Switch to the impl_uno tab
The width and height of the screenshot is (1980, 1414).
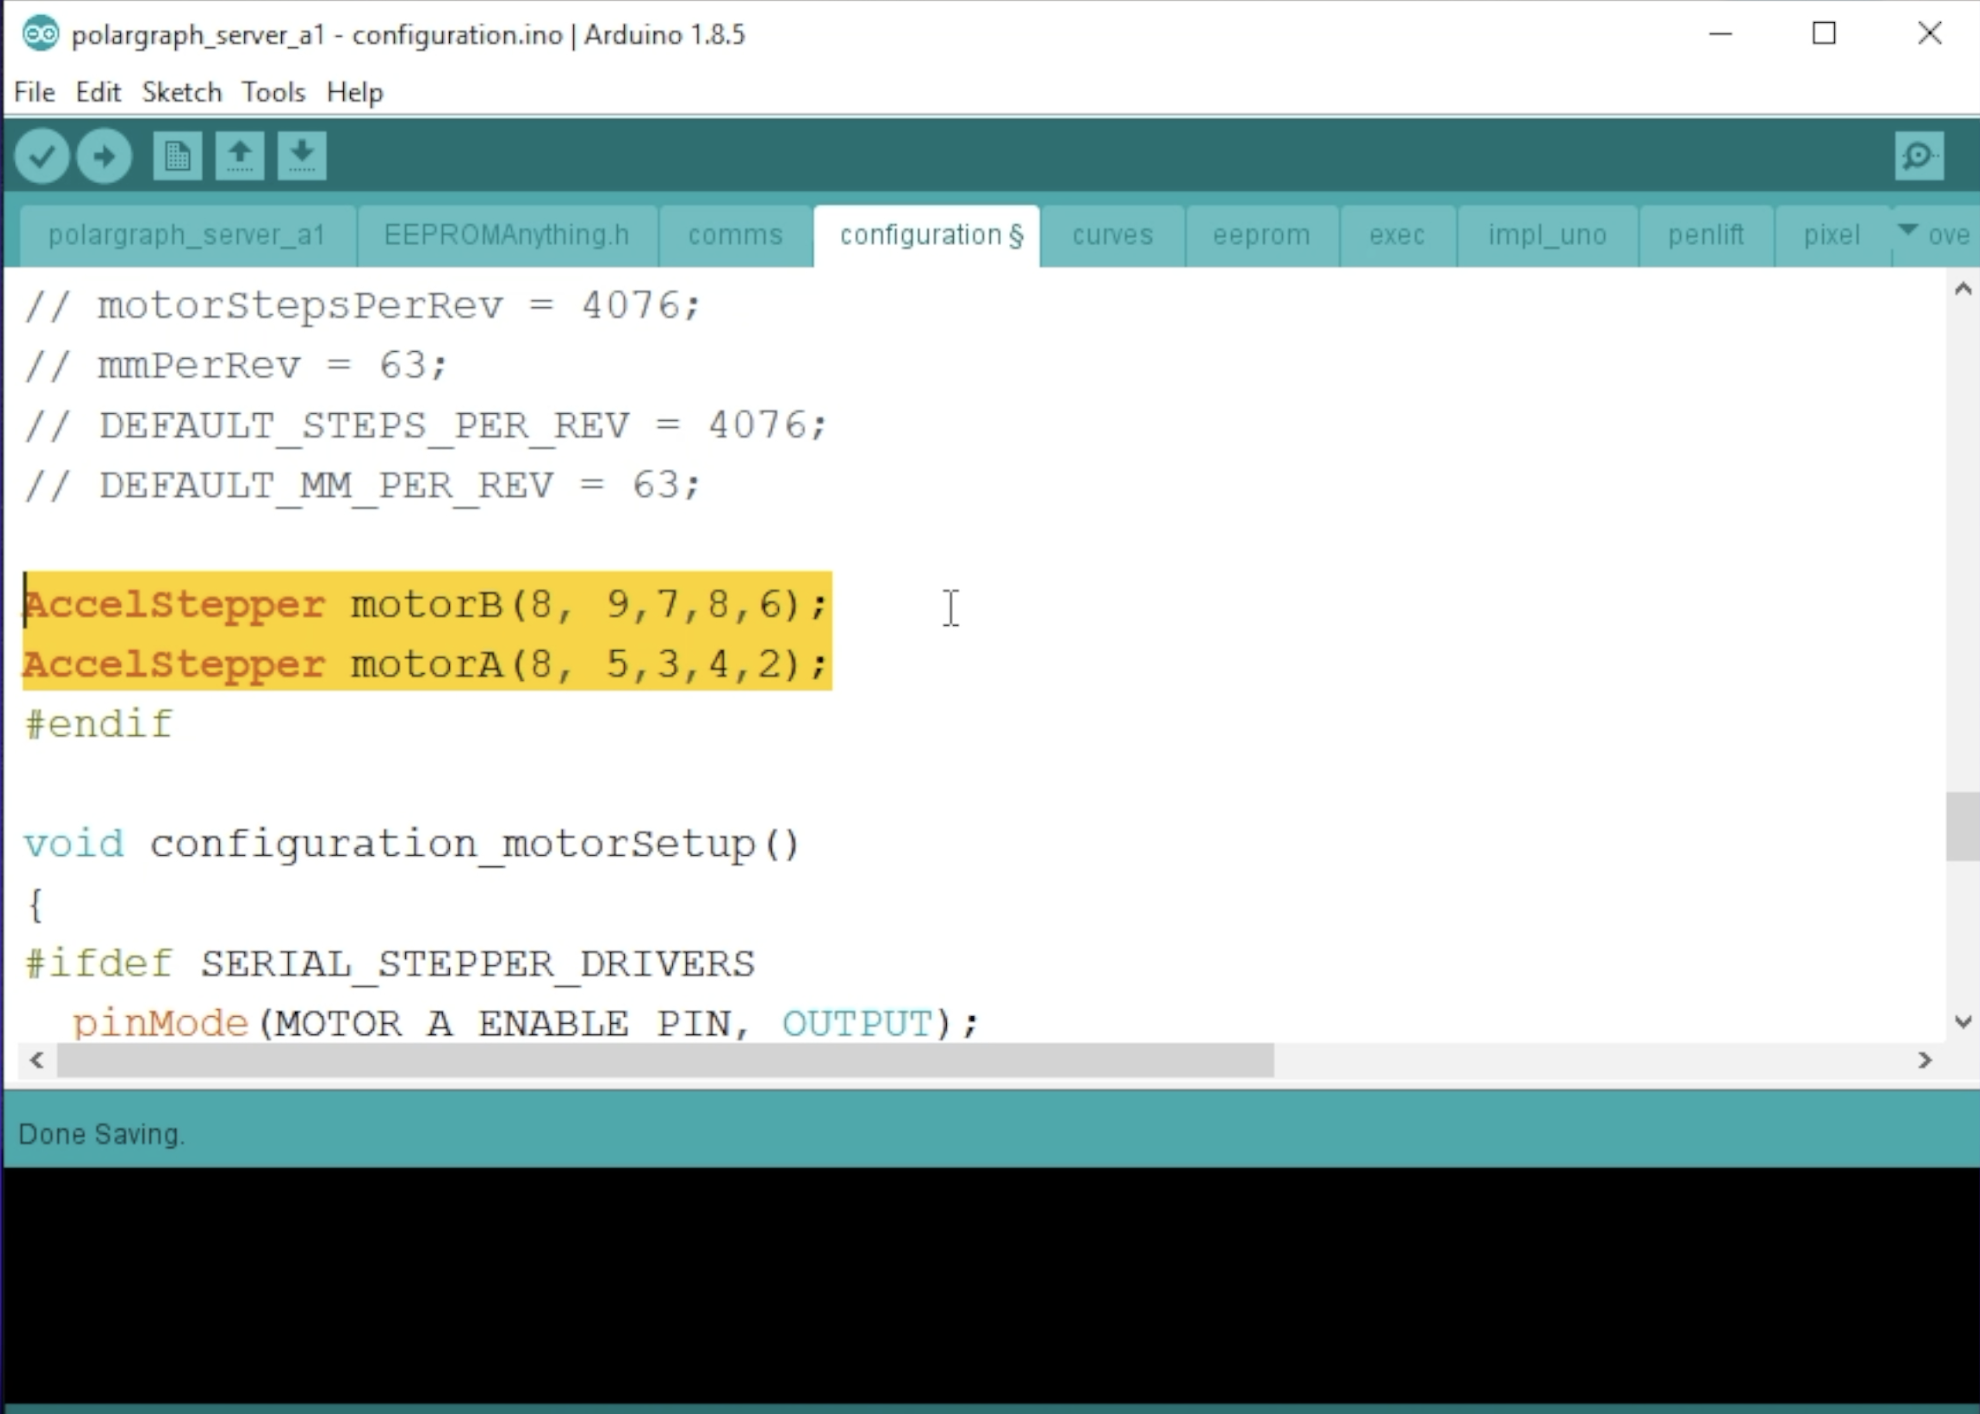(x=1547, y=235)
